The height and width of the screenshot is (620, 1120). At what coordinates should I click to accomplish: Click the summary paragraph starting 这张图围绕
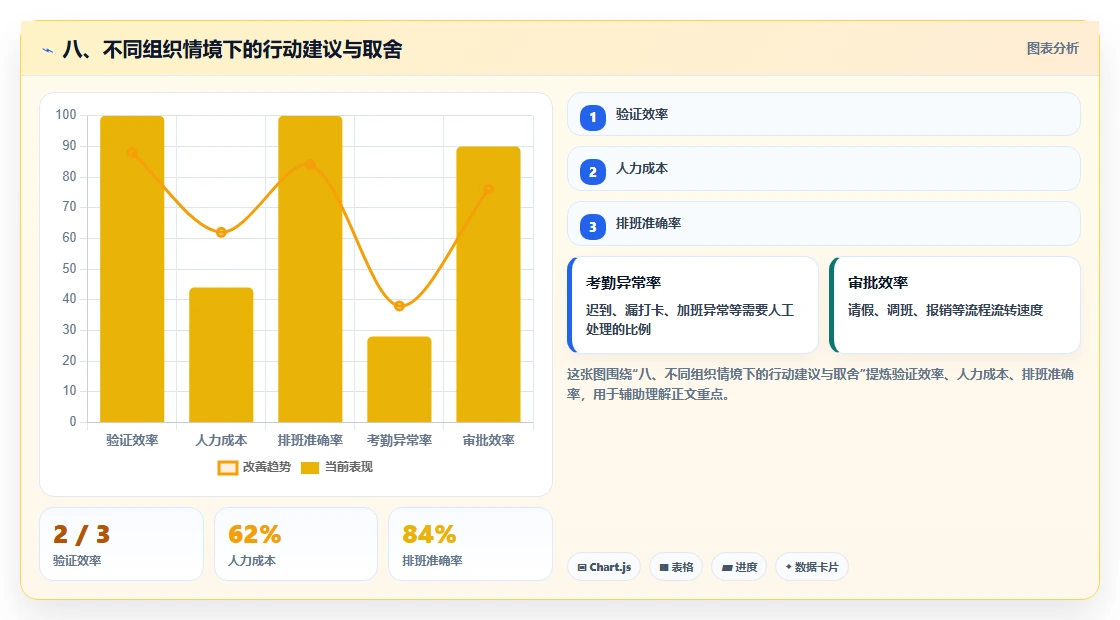821,384
